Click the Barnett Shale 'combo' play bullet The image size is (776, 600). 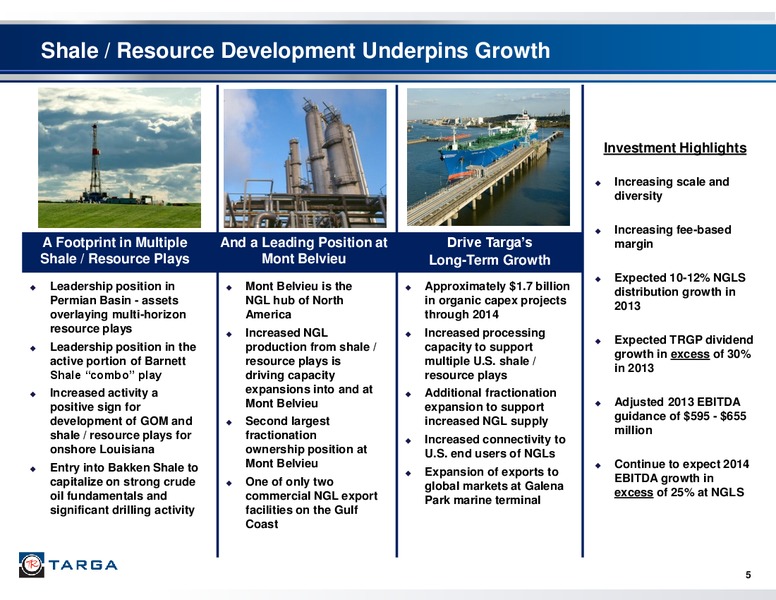coord(123,361)
